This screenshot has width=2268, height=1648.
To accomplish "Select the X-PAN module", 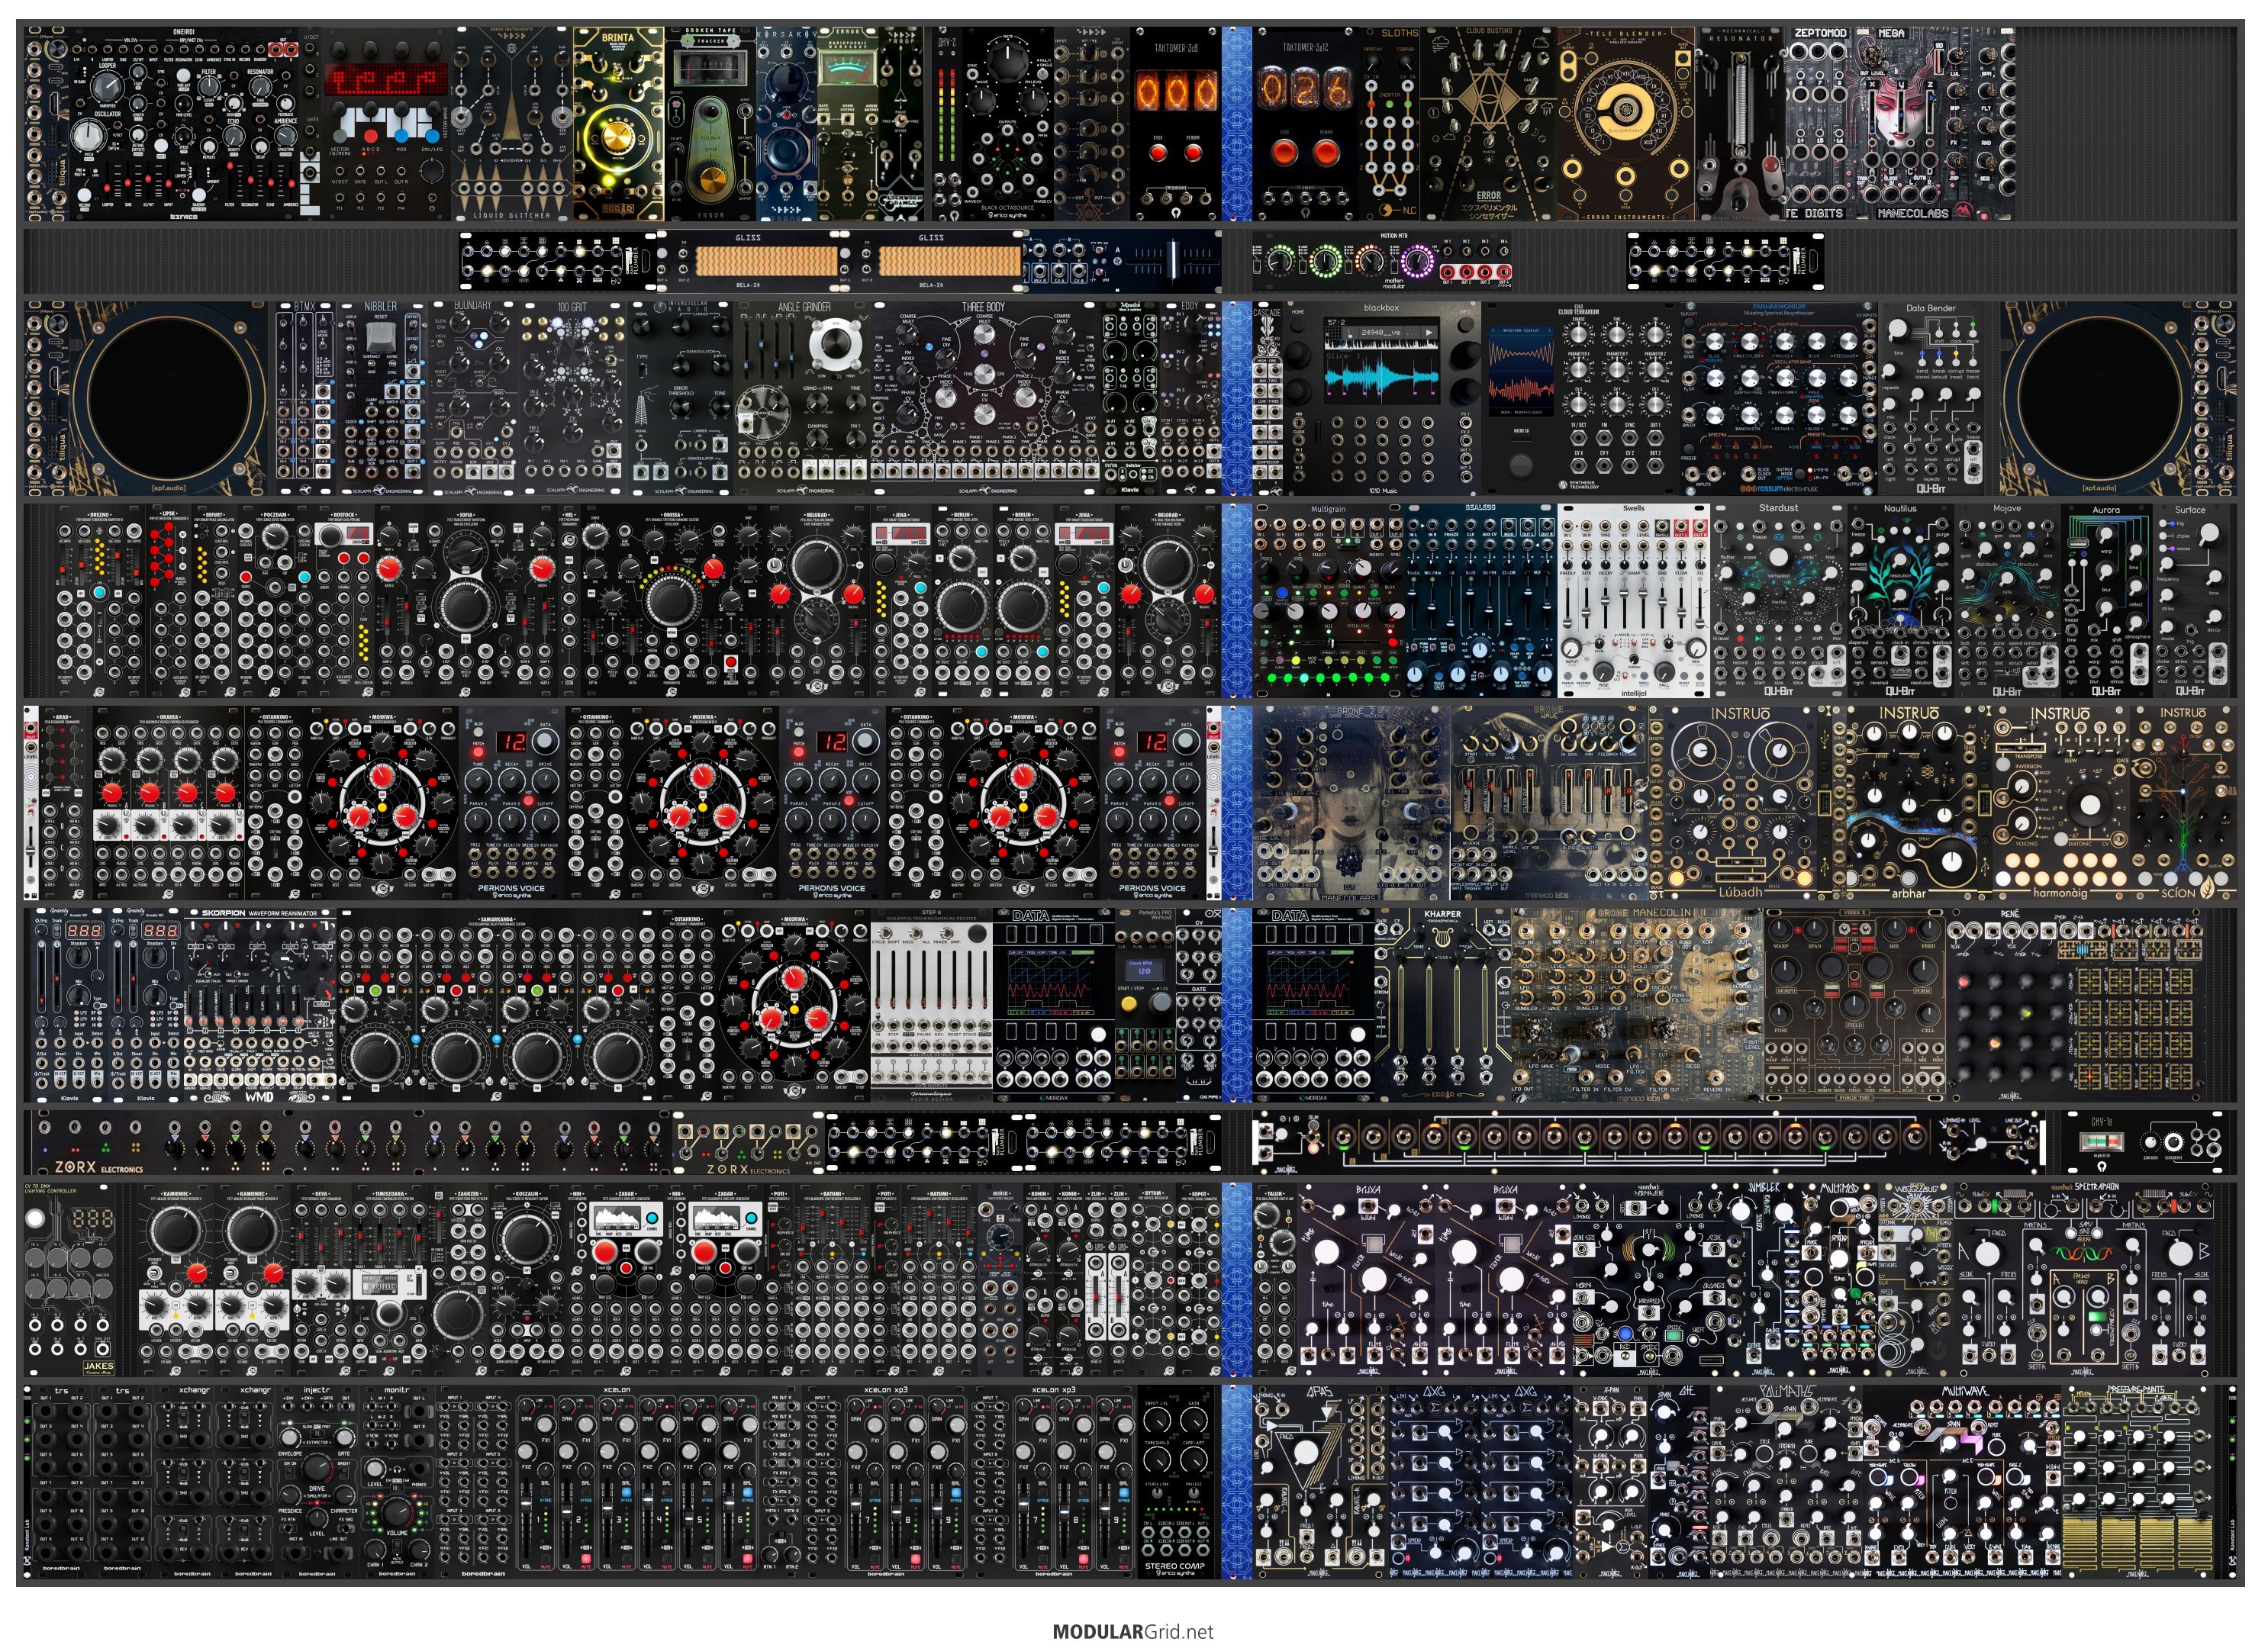I will click(1610, 1482).
